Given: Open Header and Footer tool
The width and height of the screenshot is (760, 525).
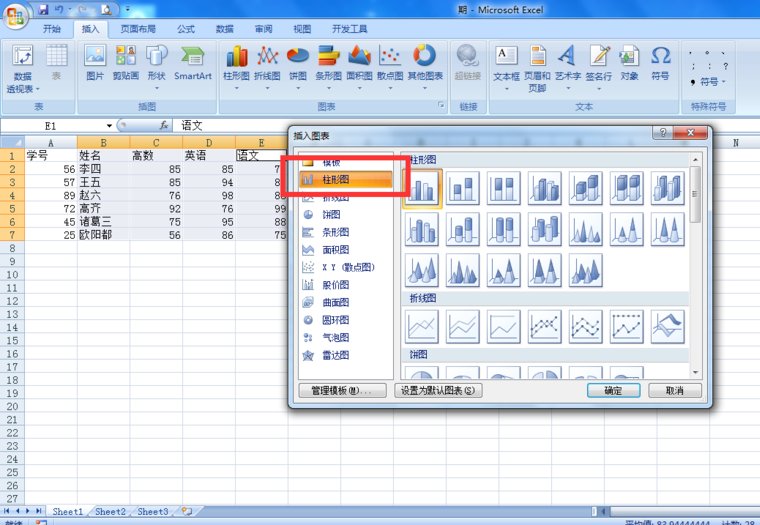Looking at the screenshot, I should [537, 67].
